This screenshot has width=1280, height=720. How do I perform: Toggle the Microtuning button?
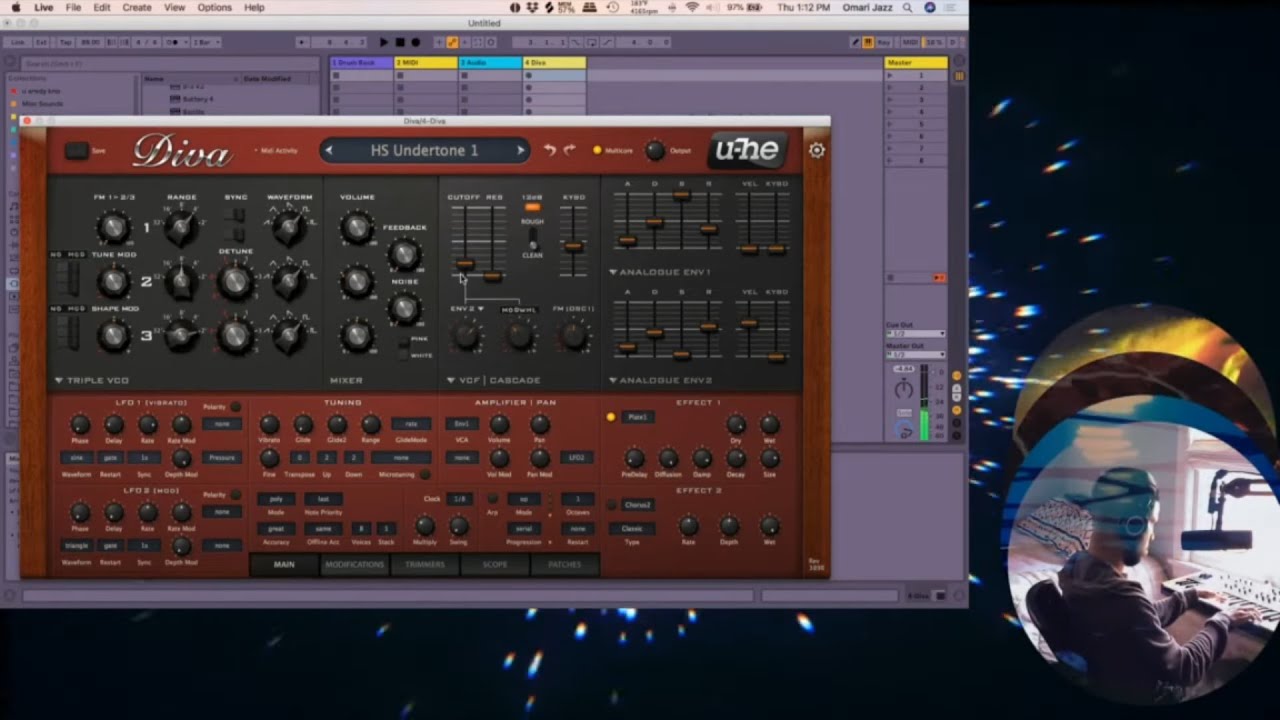(425, 474)
